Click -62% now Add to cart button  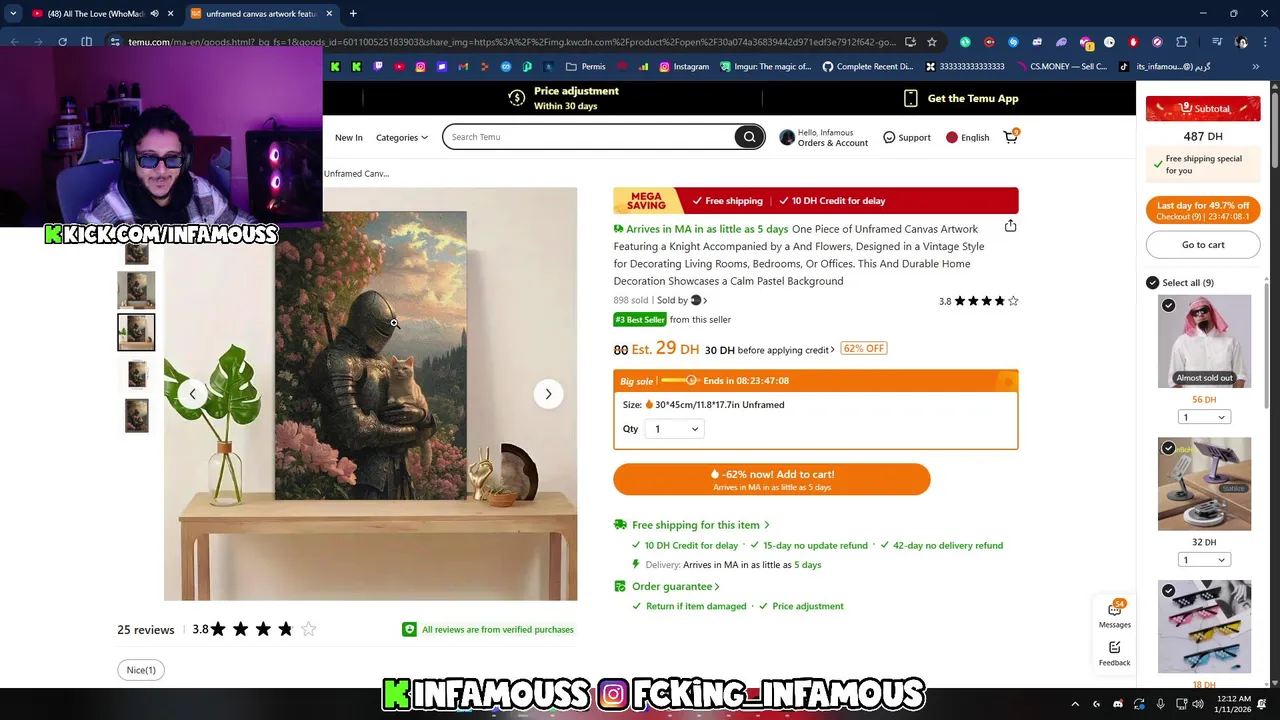pyautogui.click(x=772, y=479)
